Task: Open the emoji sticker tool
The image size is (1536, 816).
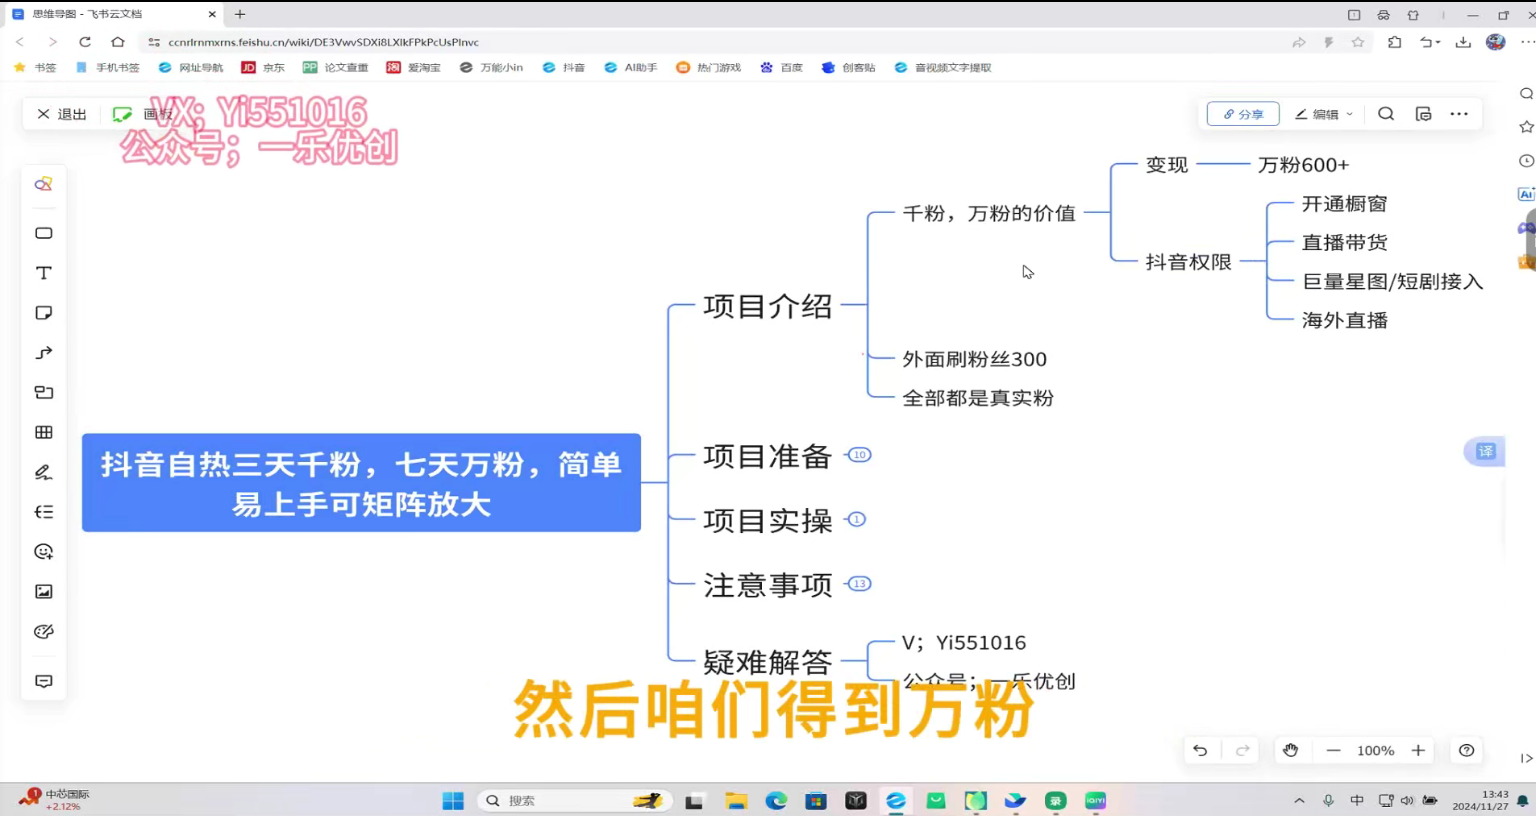Action: pyautogui.click(x=43, y=552)
